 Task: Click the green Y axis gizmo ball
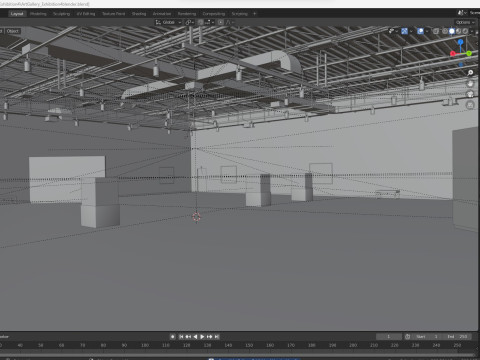click(x=469, y=53)
